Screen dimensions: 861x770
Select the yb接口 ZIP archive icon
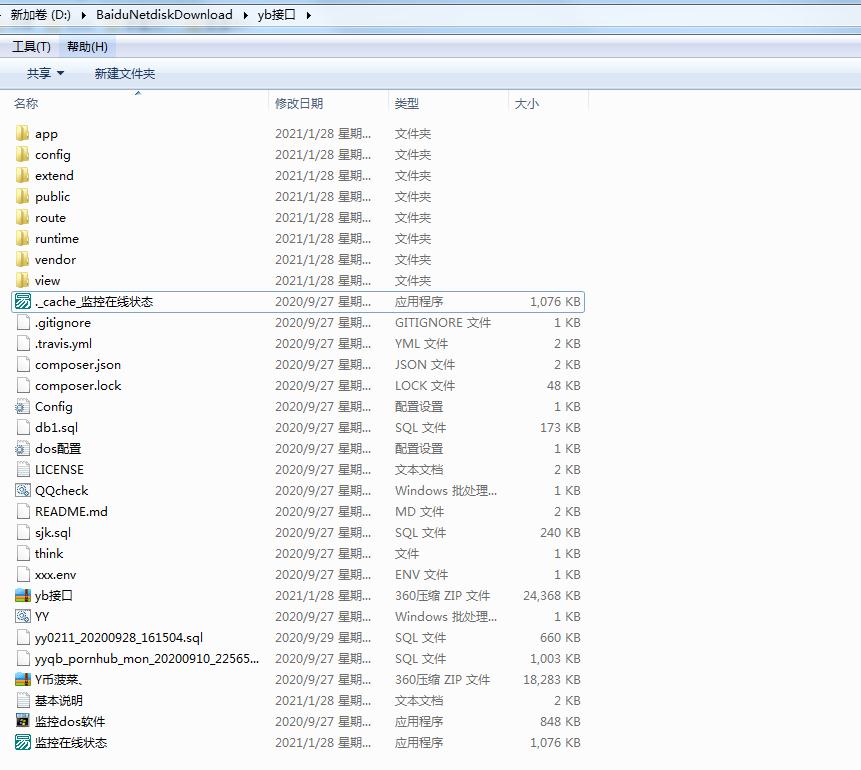point(23,596)
